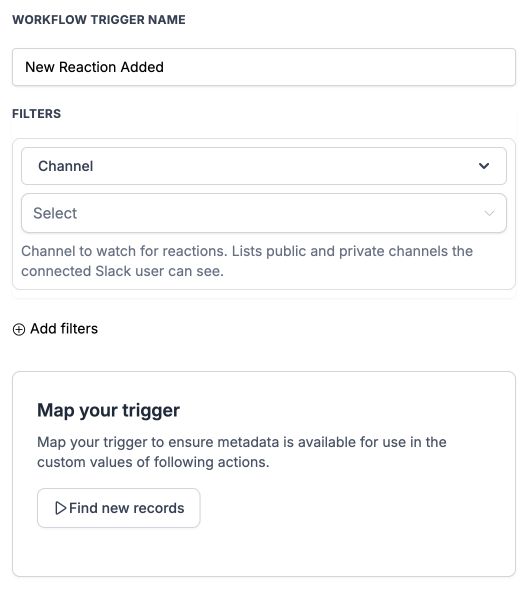The width and height of the screenshot is (525, 590).
Task: Click the channel help text about reactions
Action: click(x=247, y=261)
